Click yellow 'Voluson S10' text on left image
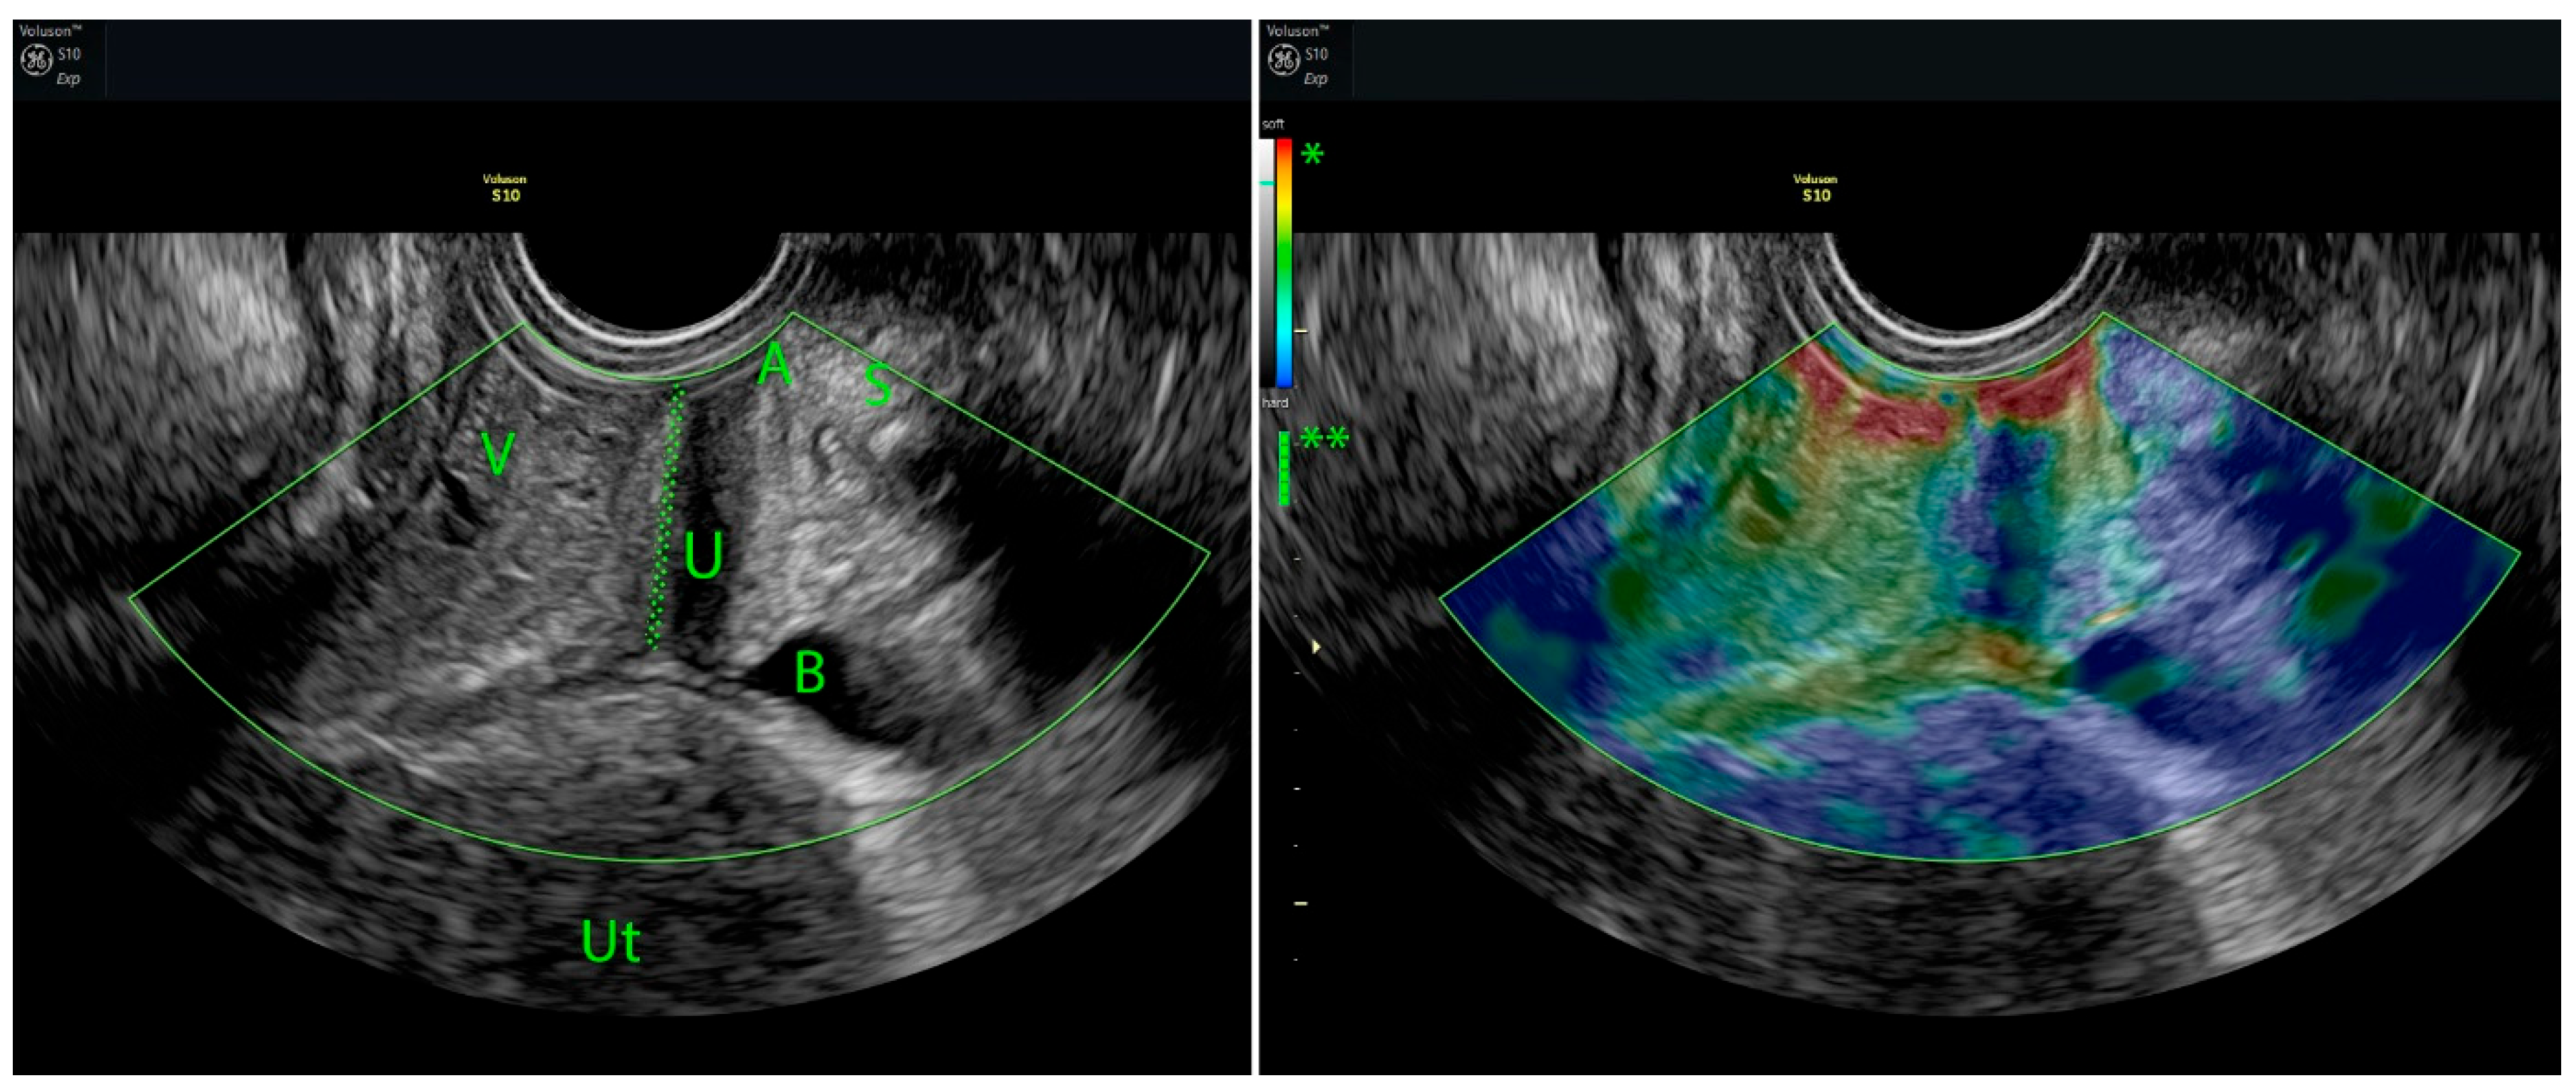 click(505, 188)
